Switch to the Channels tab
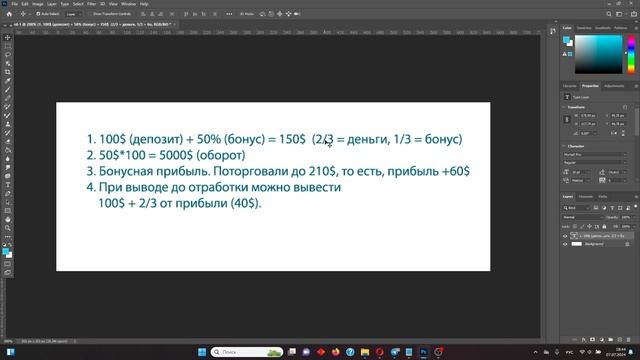Screen dimensions: 640x360 pyautogui.click(x=586, y=197)
